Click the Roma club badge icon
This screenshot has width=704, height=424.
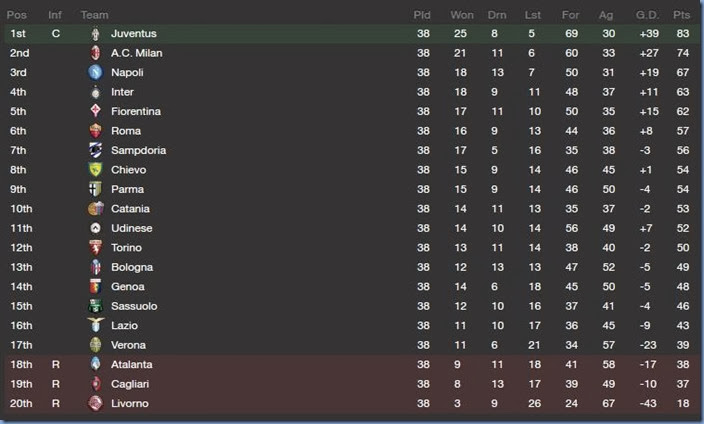pos(96,131)
